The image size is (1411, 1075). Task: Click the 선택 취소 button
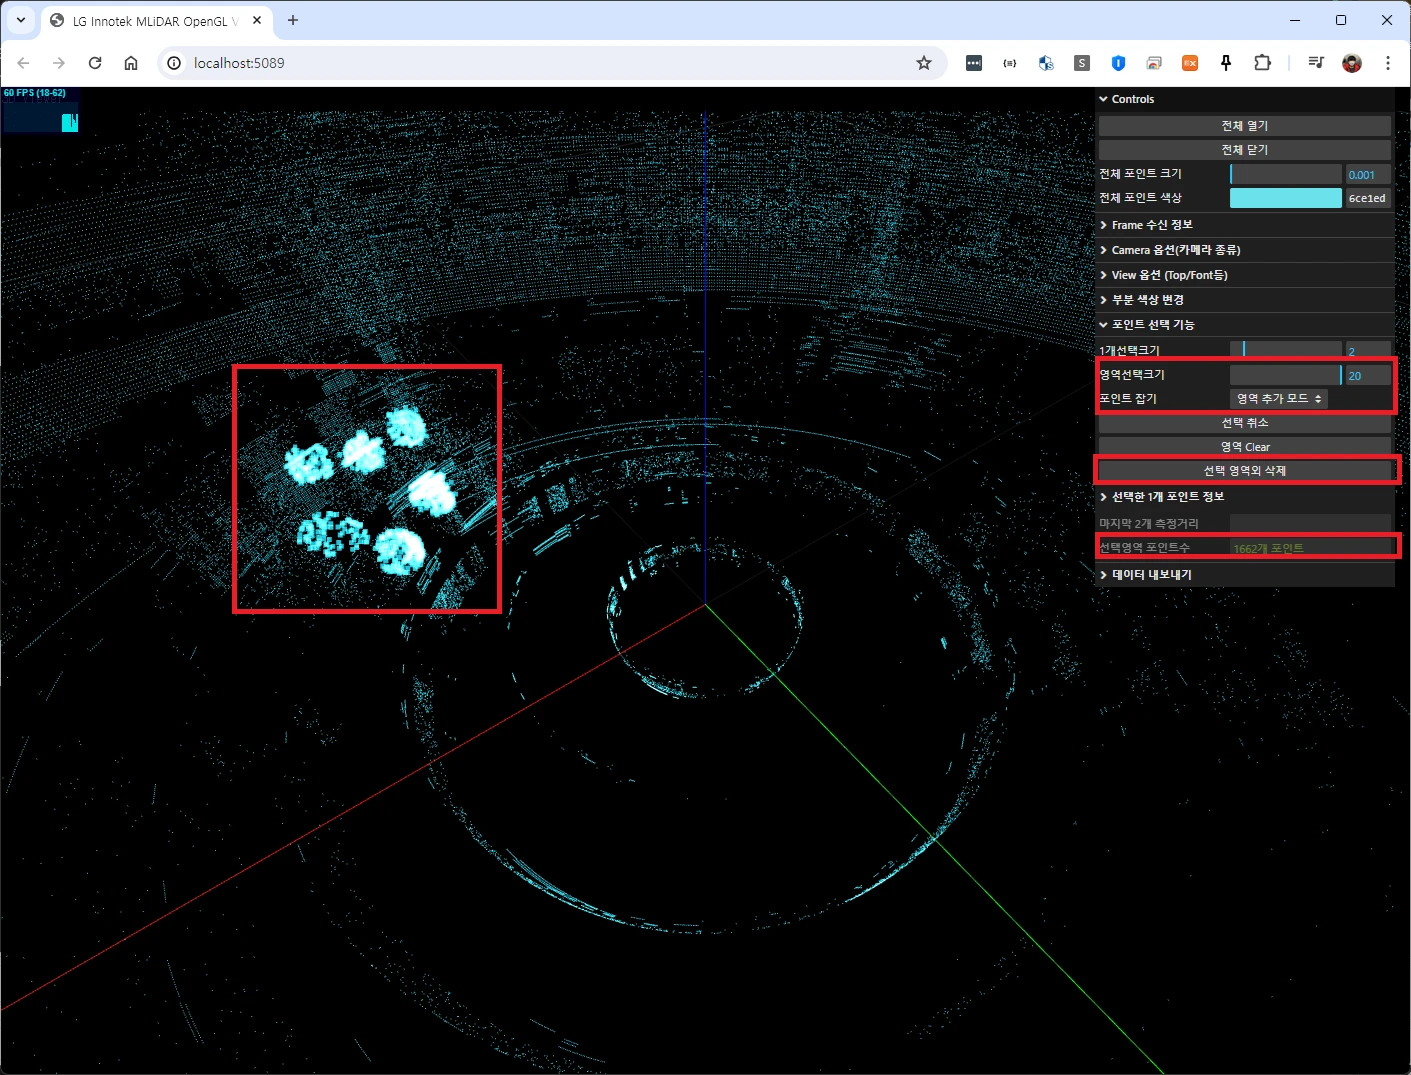coord(1245,423)
